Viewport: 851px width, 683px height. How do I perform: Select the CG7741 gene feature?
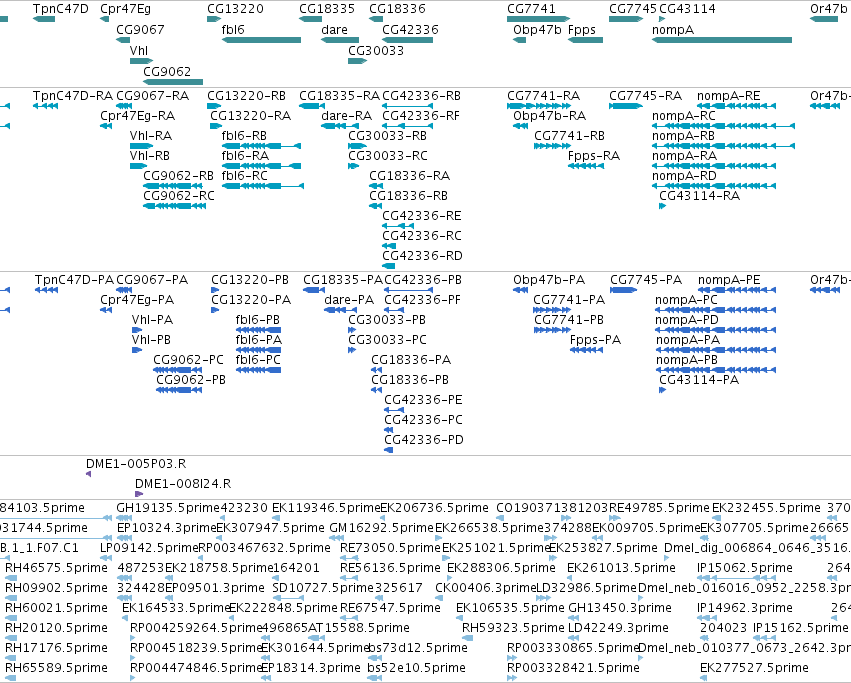coord(538,19)
